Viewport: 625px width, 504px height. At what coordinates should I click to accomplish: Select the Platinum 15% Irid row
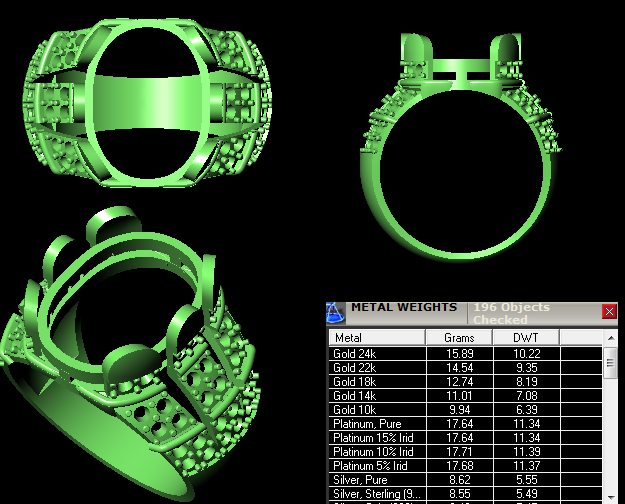pos(465,437)
